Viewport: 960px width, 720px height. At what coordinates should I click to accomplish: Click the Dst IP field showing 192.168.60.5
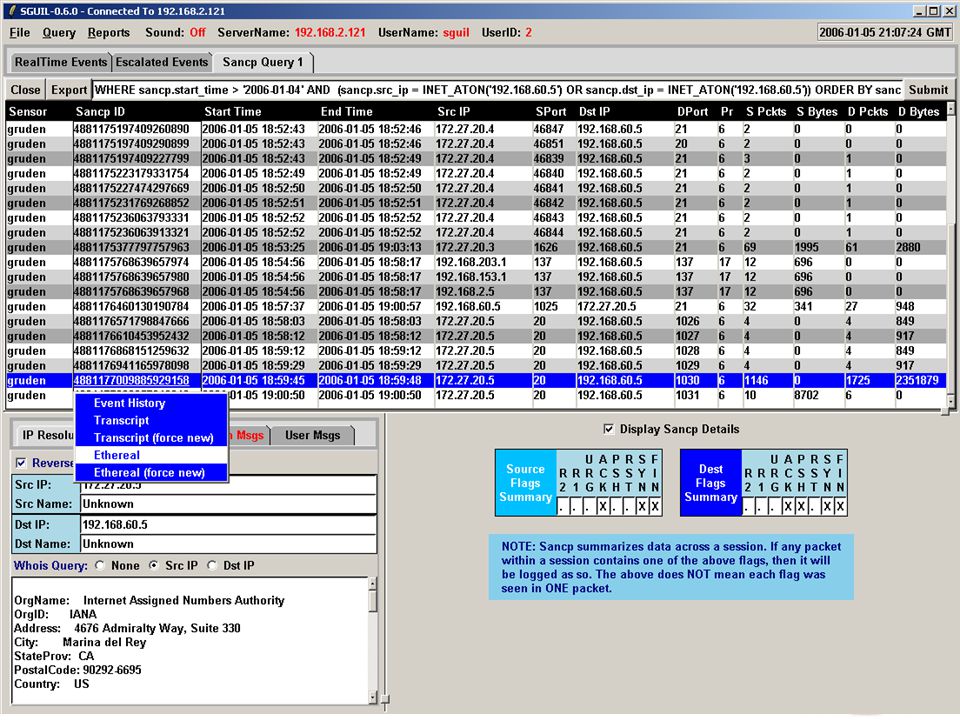(x=228, y=525)
